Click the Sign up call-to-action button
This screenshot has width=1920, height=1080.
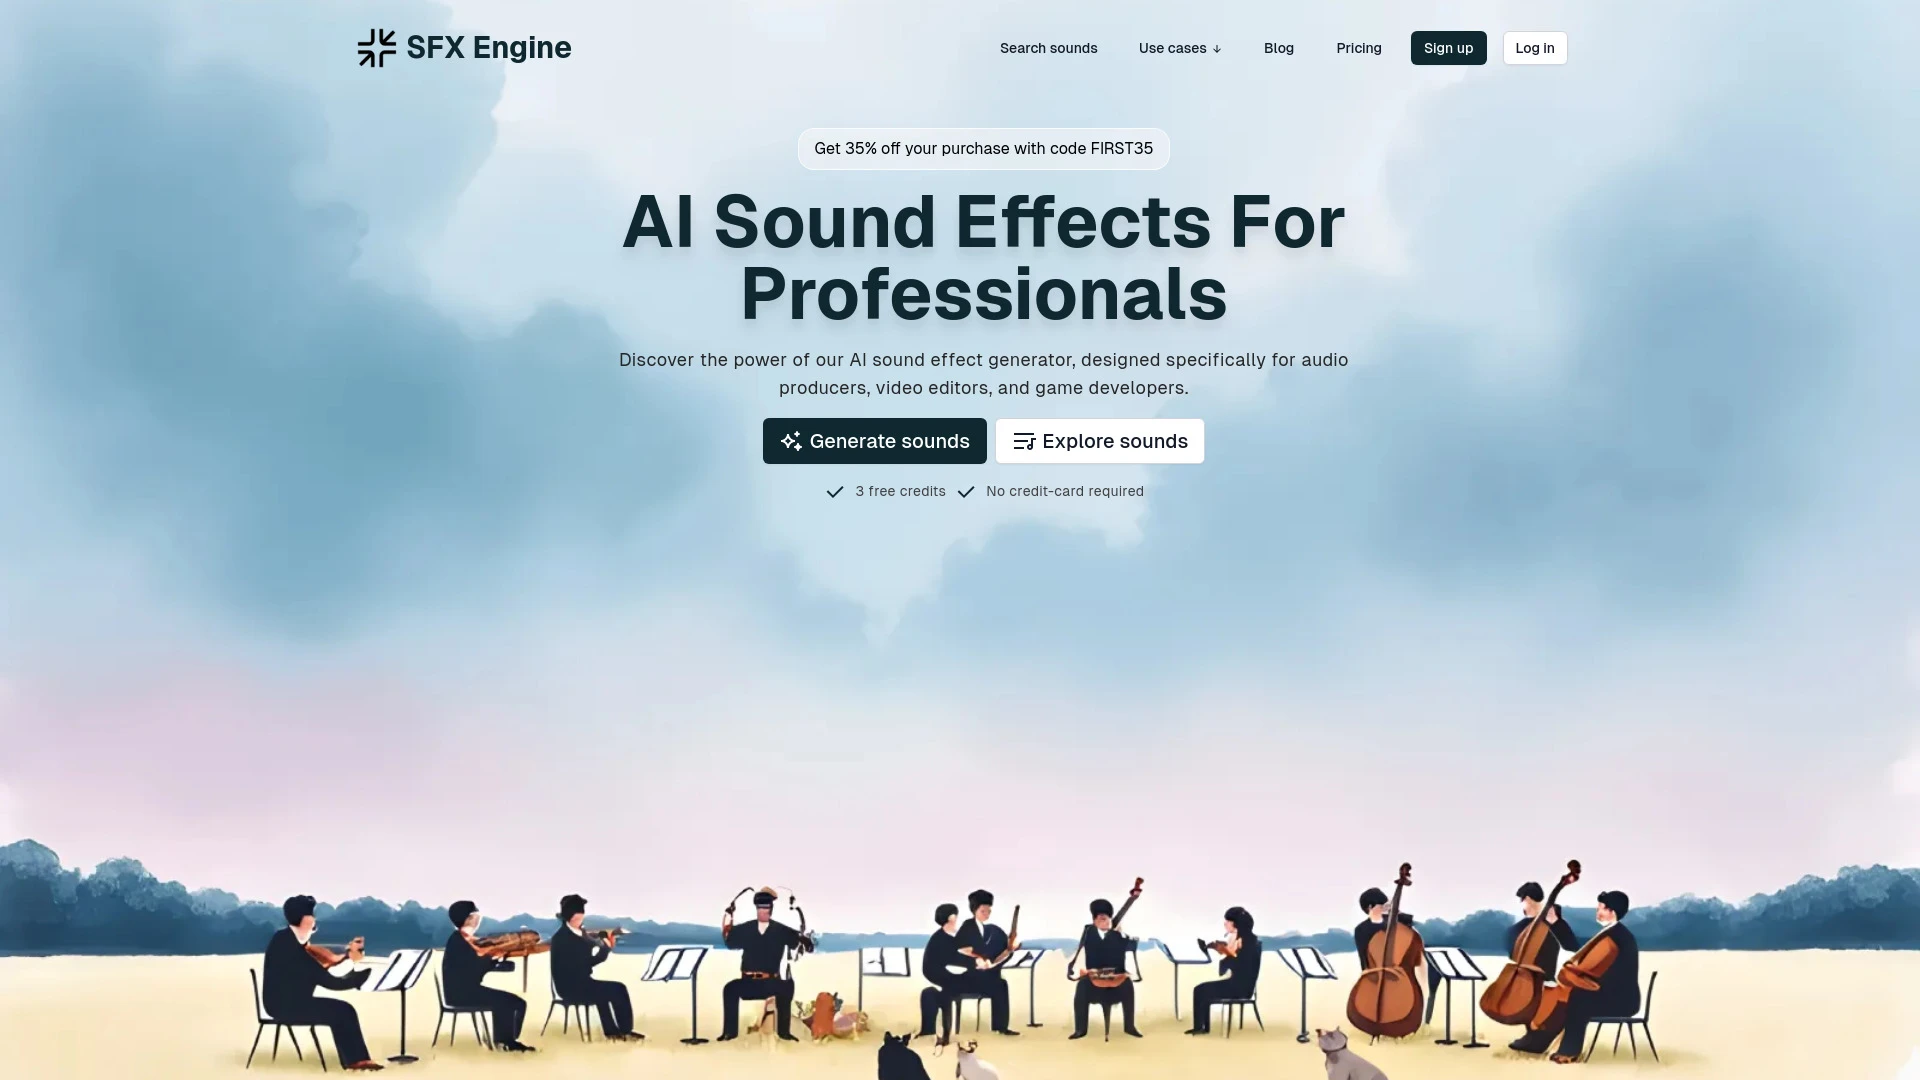tap(1448, 47)
